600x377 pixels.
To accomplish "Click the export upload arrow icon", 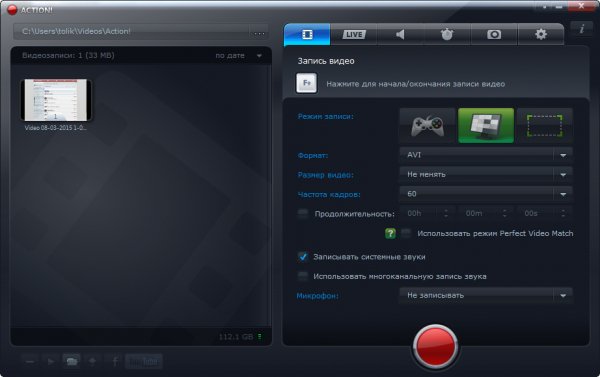I will click(x=92, y=361).
